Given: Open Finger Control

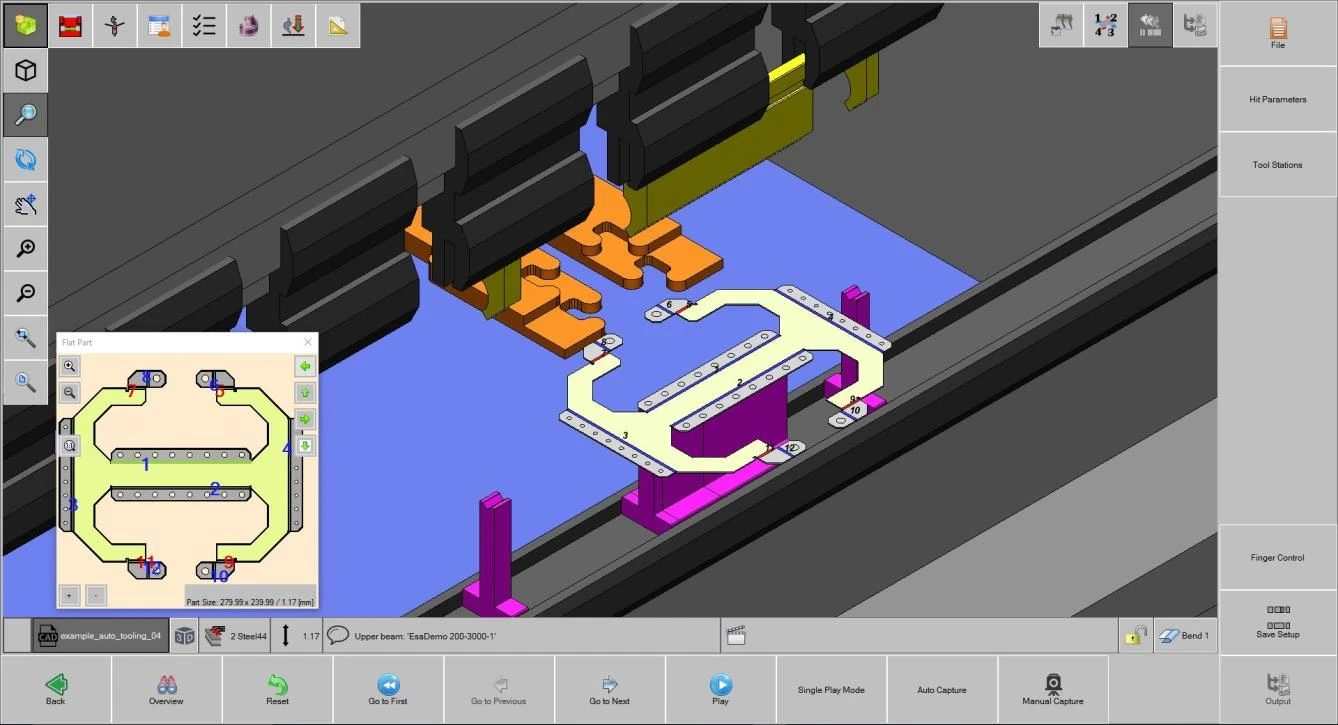Looking at the screenshot, I should tap(1278, 557).
